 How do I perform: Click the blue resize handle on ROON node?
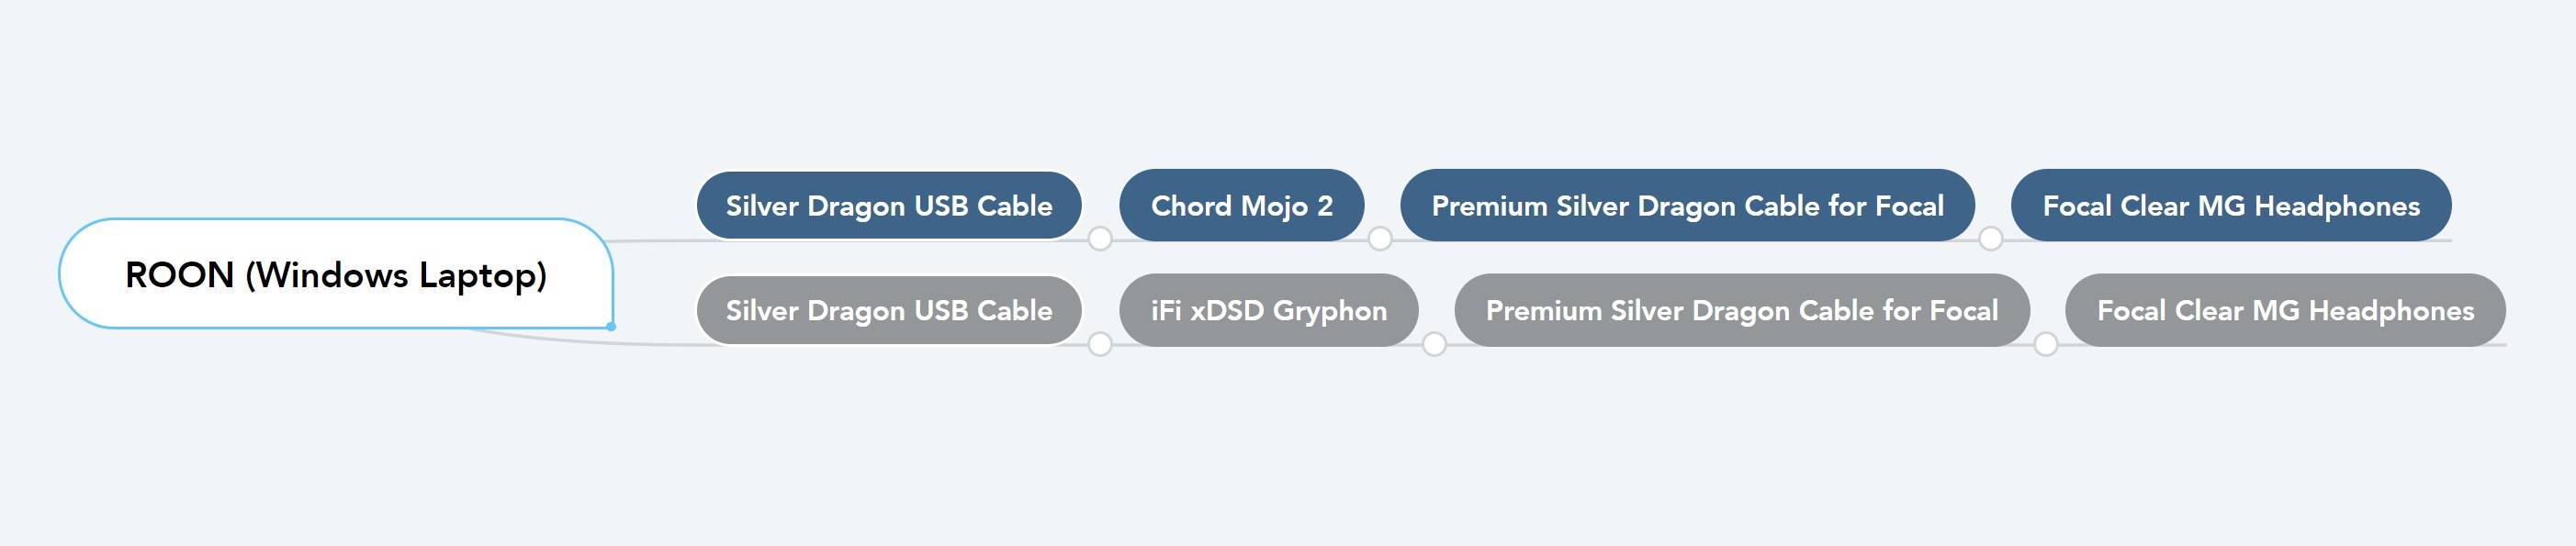[x=611, y=326]
